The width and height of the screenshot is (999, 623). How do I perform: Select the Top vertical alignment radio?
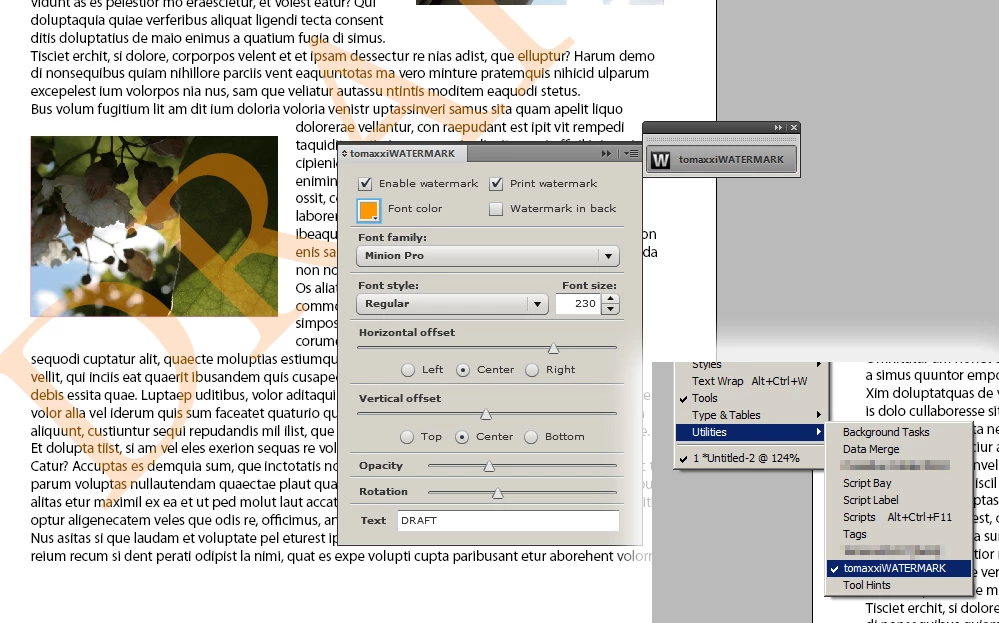point(406,437)
